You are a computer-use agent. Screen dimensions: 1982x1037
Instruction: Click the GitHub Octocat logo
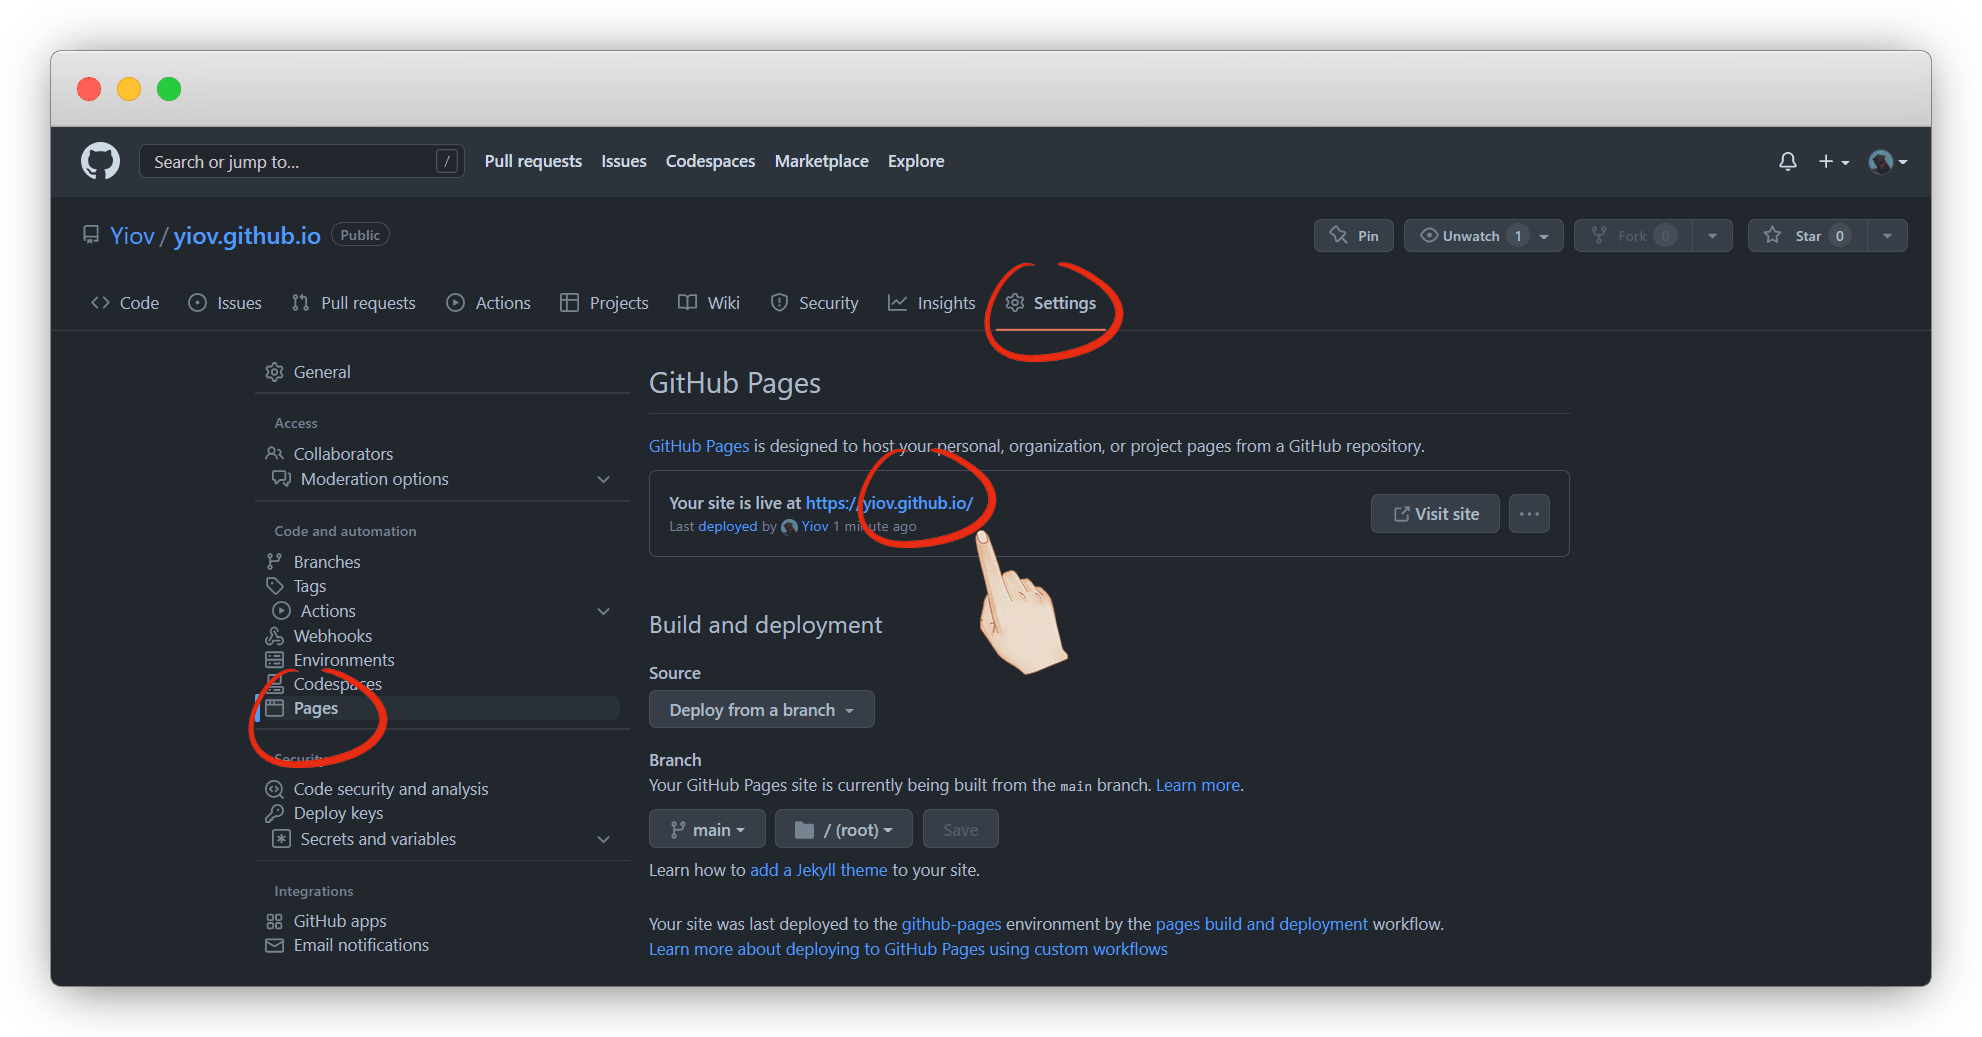click(x=100, y=161)
